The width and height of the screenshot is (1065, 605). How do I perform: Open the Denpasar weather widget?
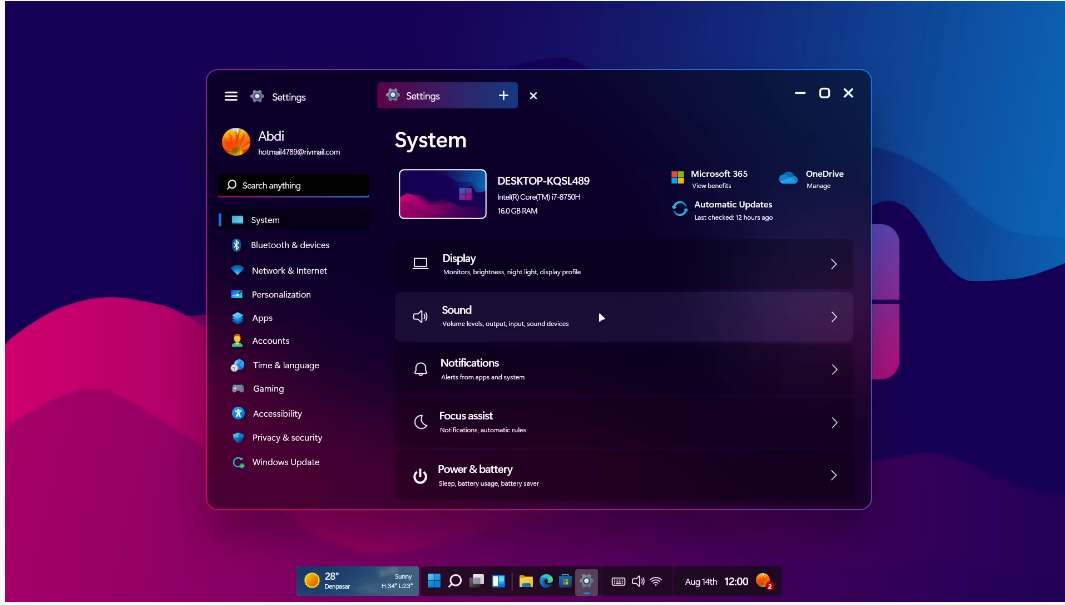point(358,581)
